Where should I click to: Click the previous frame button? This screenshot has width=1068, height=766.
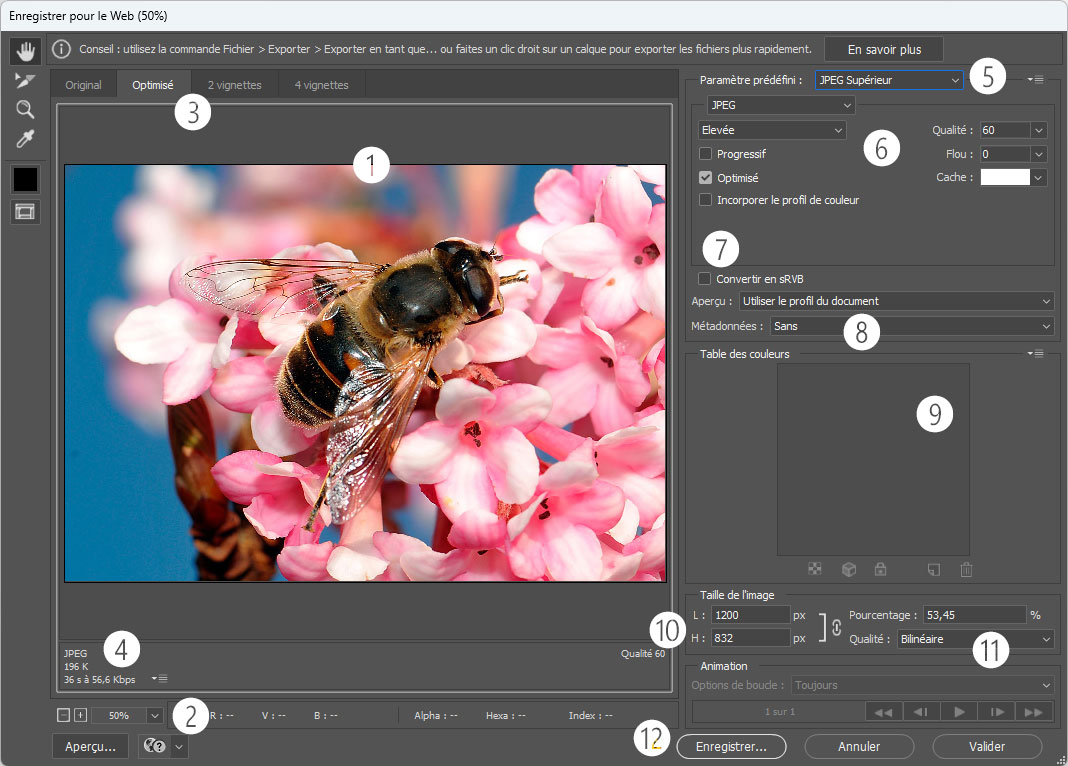tap(921, 712)
